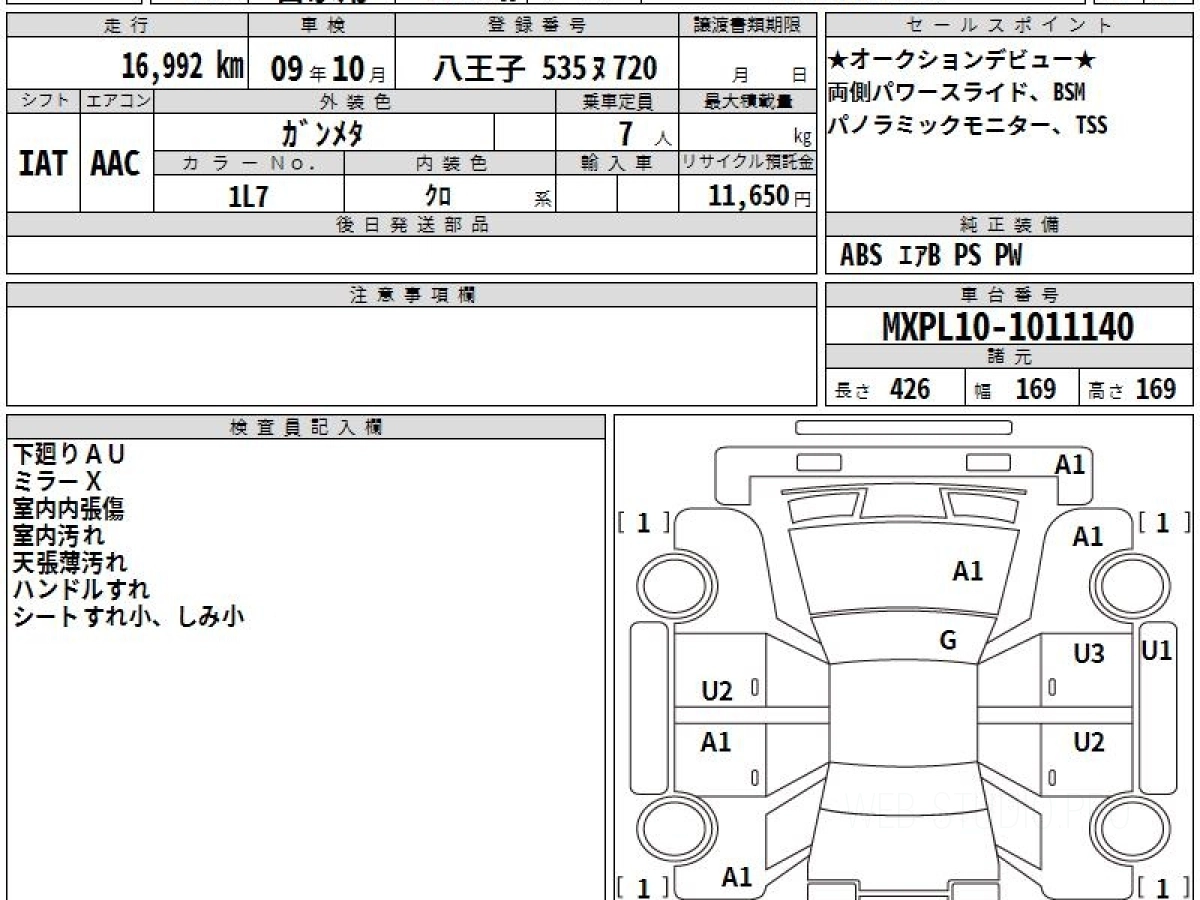1200x900 pixels.
Task: Click the カラーNo. label
Action: coord(249,163)
